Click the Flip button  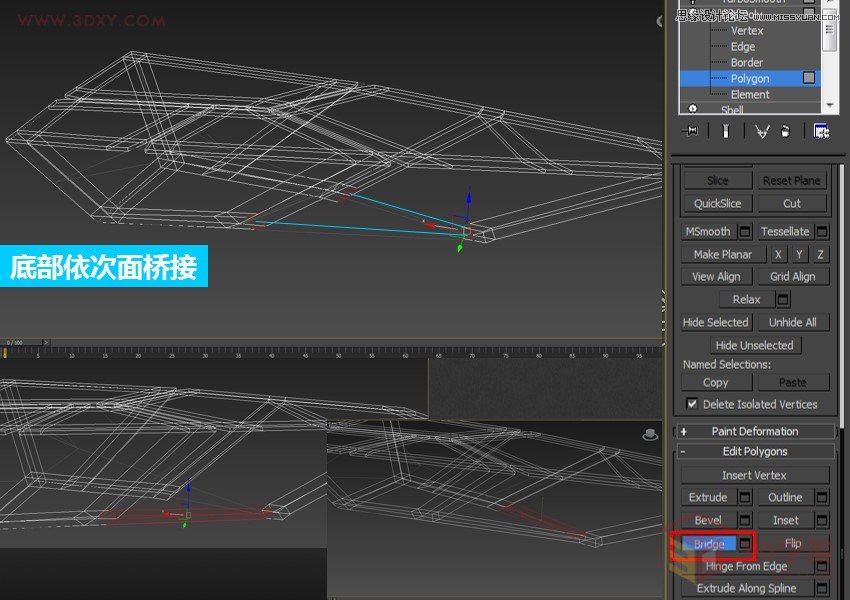tap(793, 543)
